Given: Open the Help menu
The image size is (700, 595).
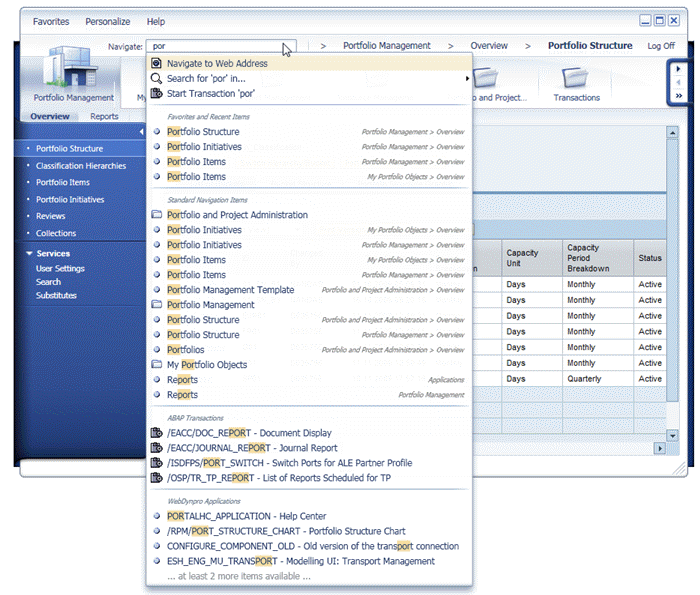Looking at the screenshot, I should point(156,21).
